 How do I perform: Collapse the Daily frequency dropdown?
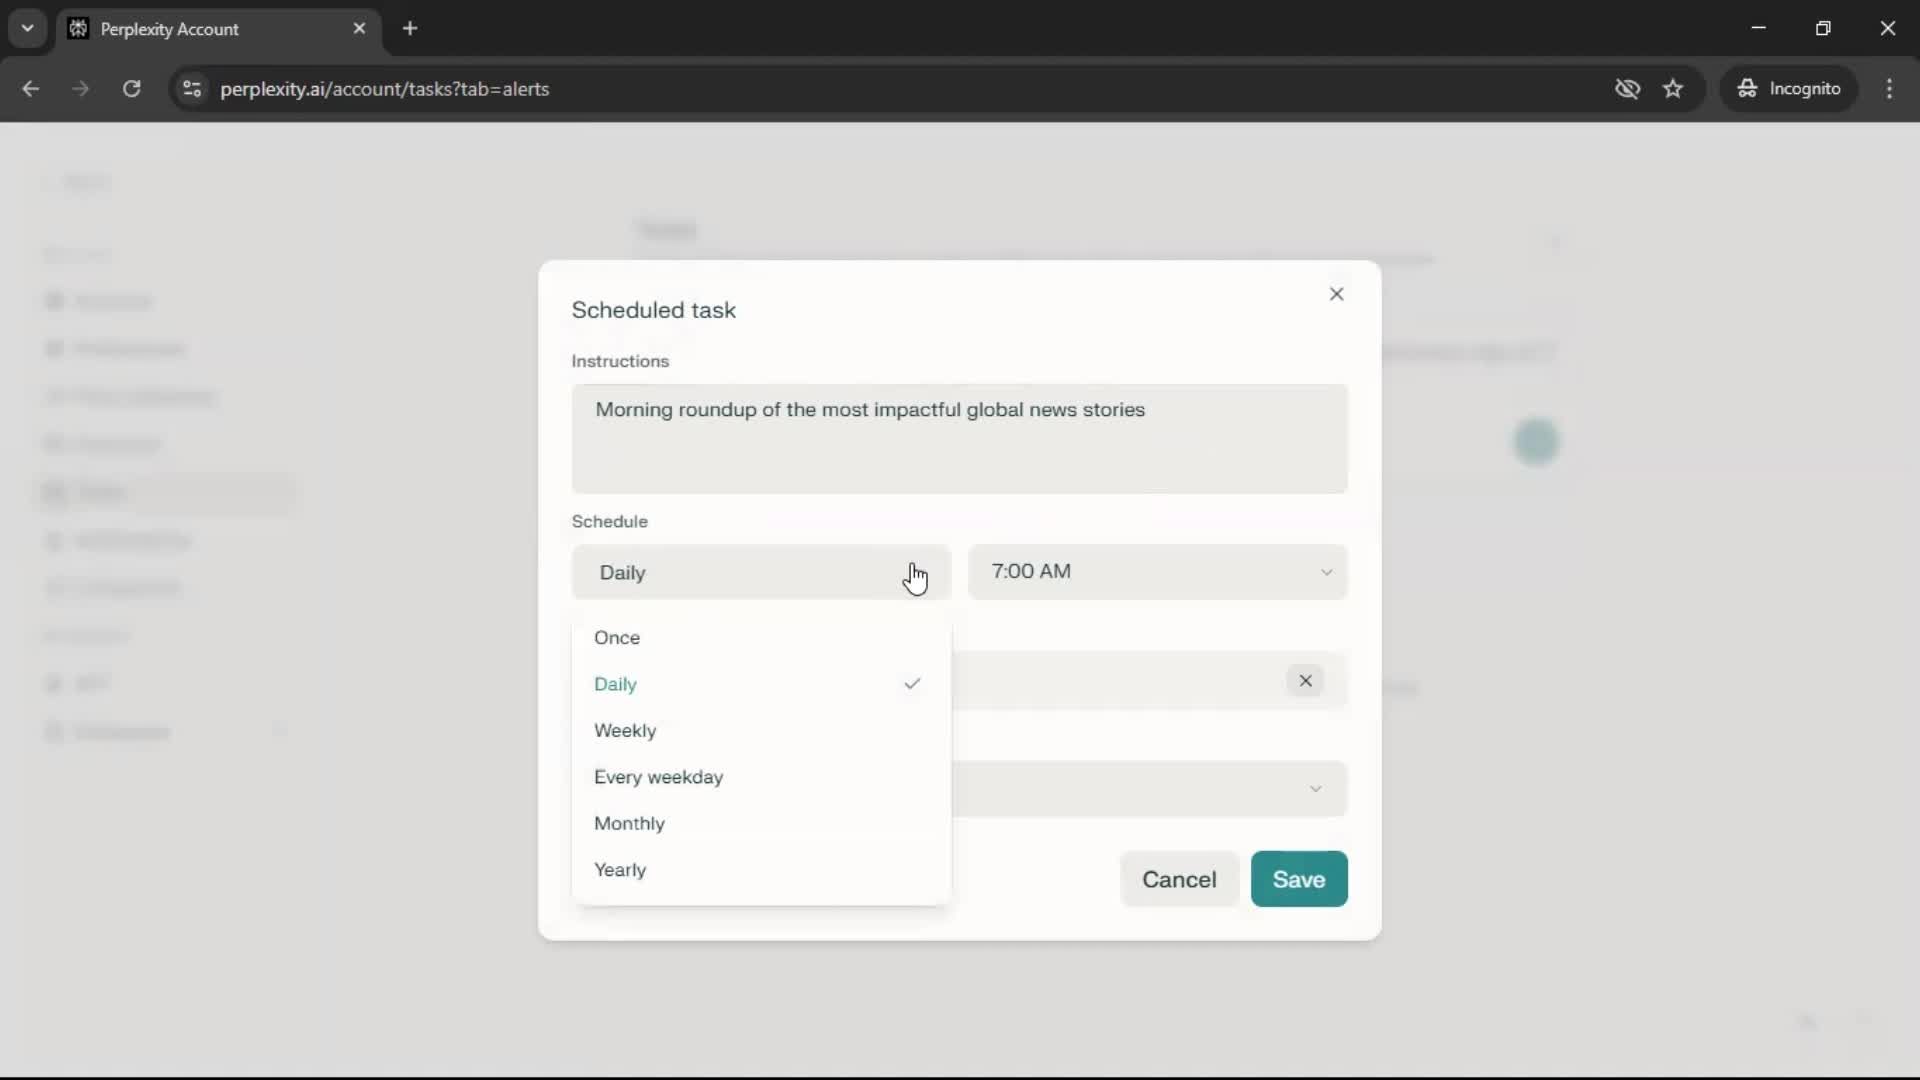[760, 572]
